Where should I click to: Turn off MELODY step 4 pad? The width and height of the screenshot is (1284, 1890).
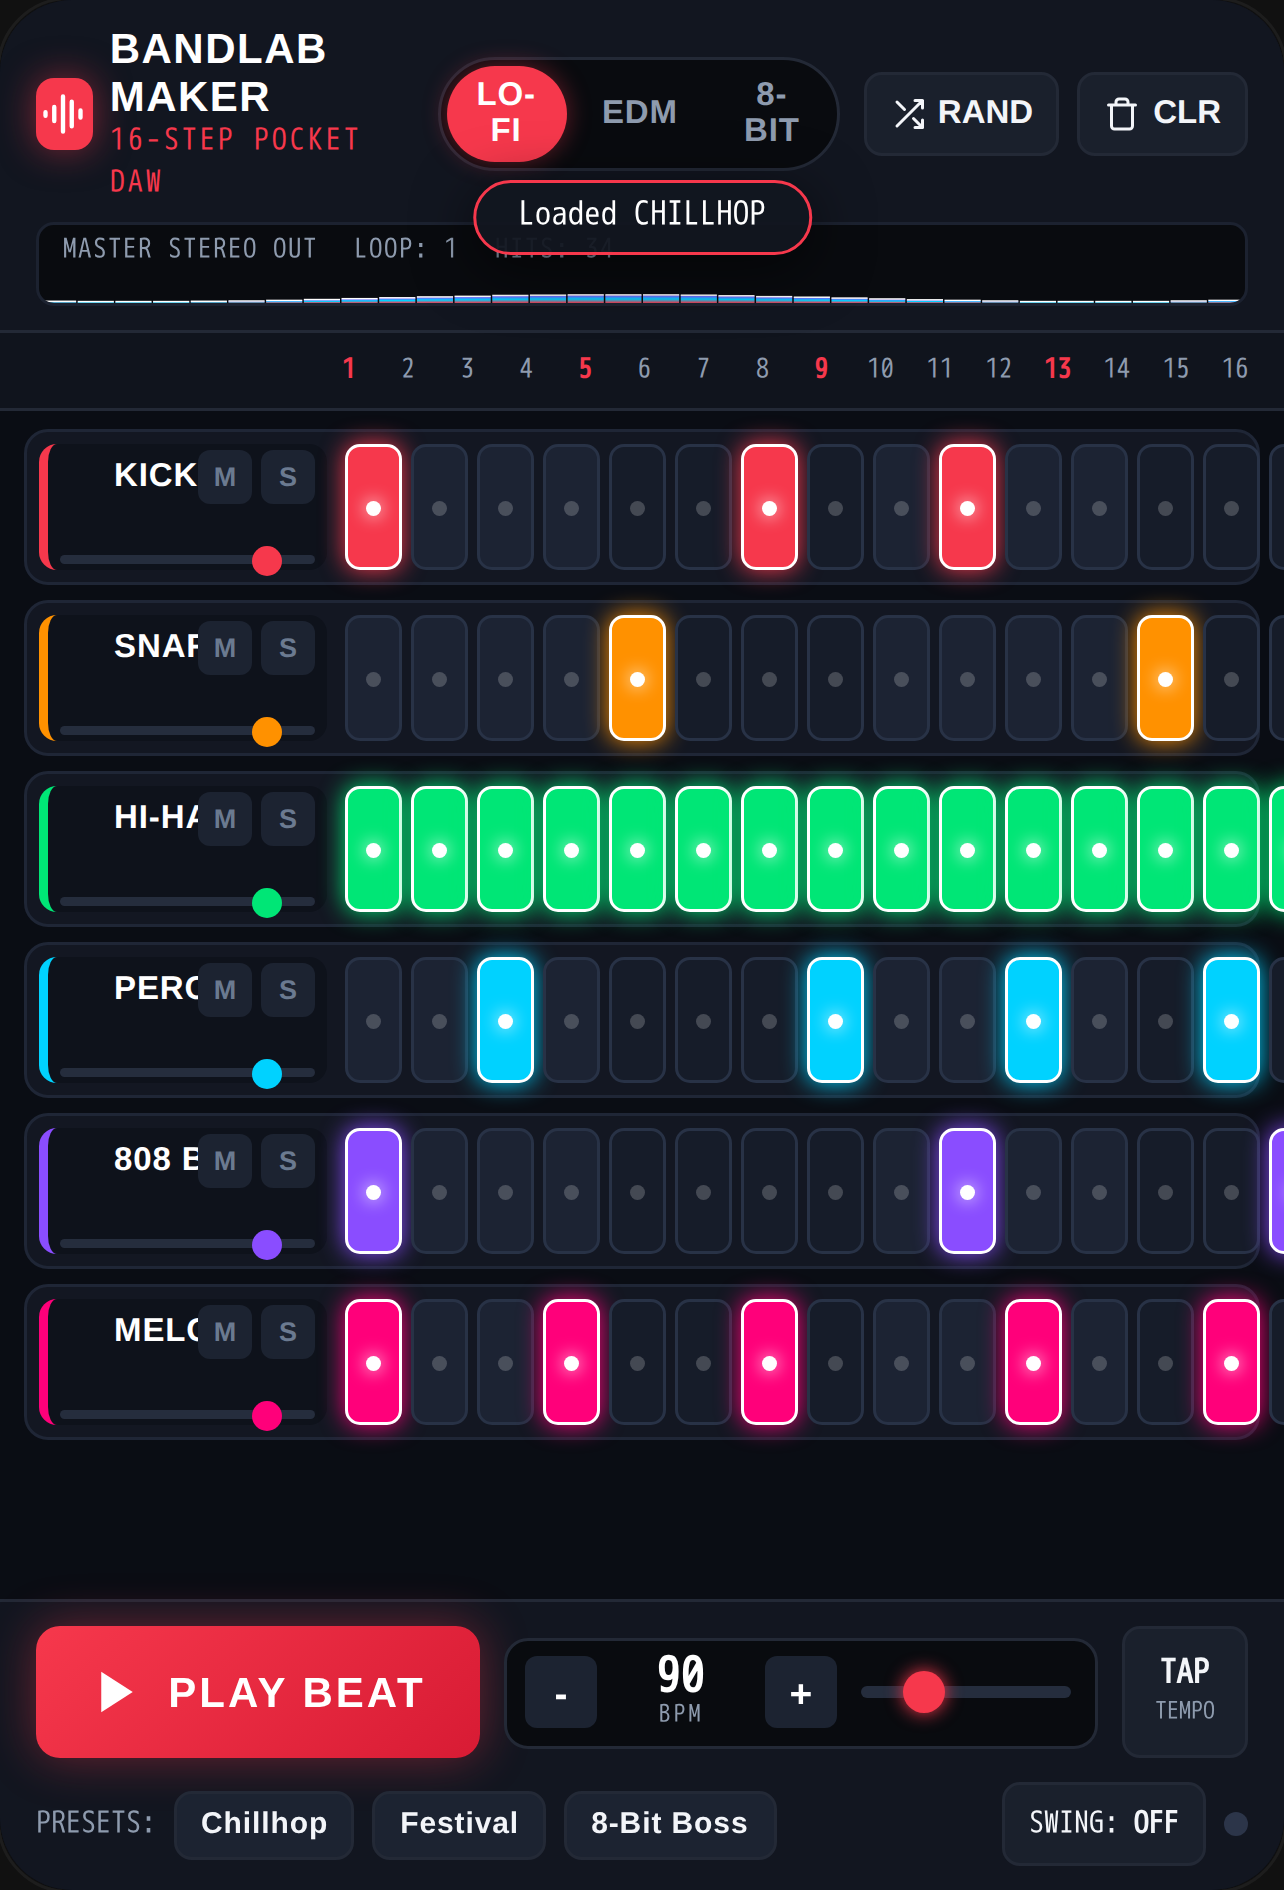pyautogui.click(x=571, y=1362)
